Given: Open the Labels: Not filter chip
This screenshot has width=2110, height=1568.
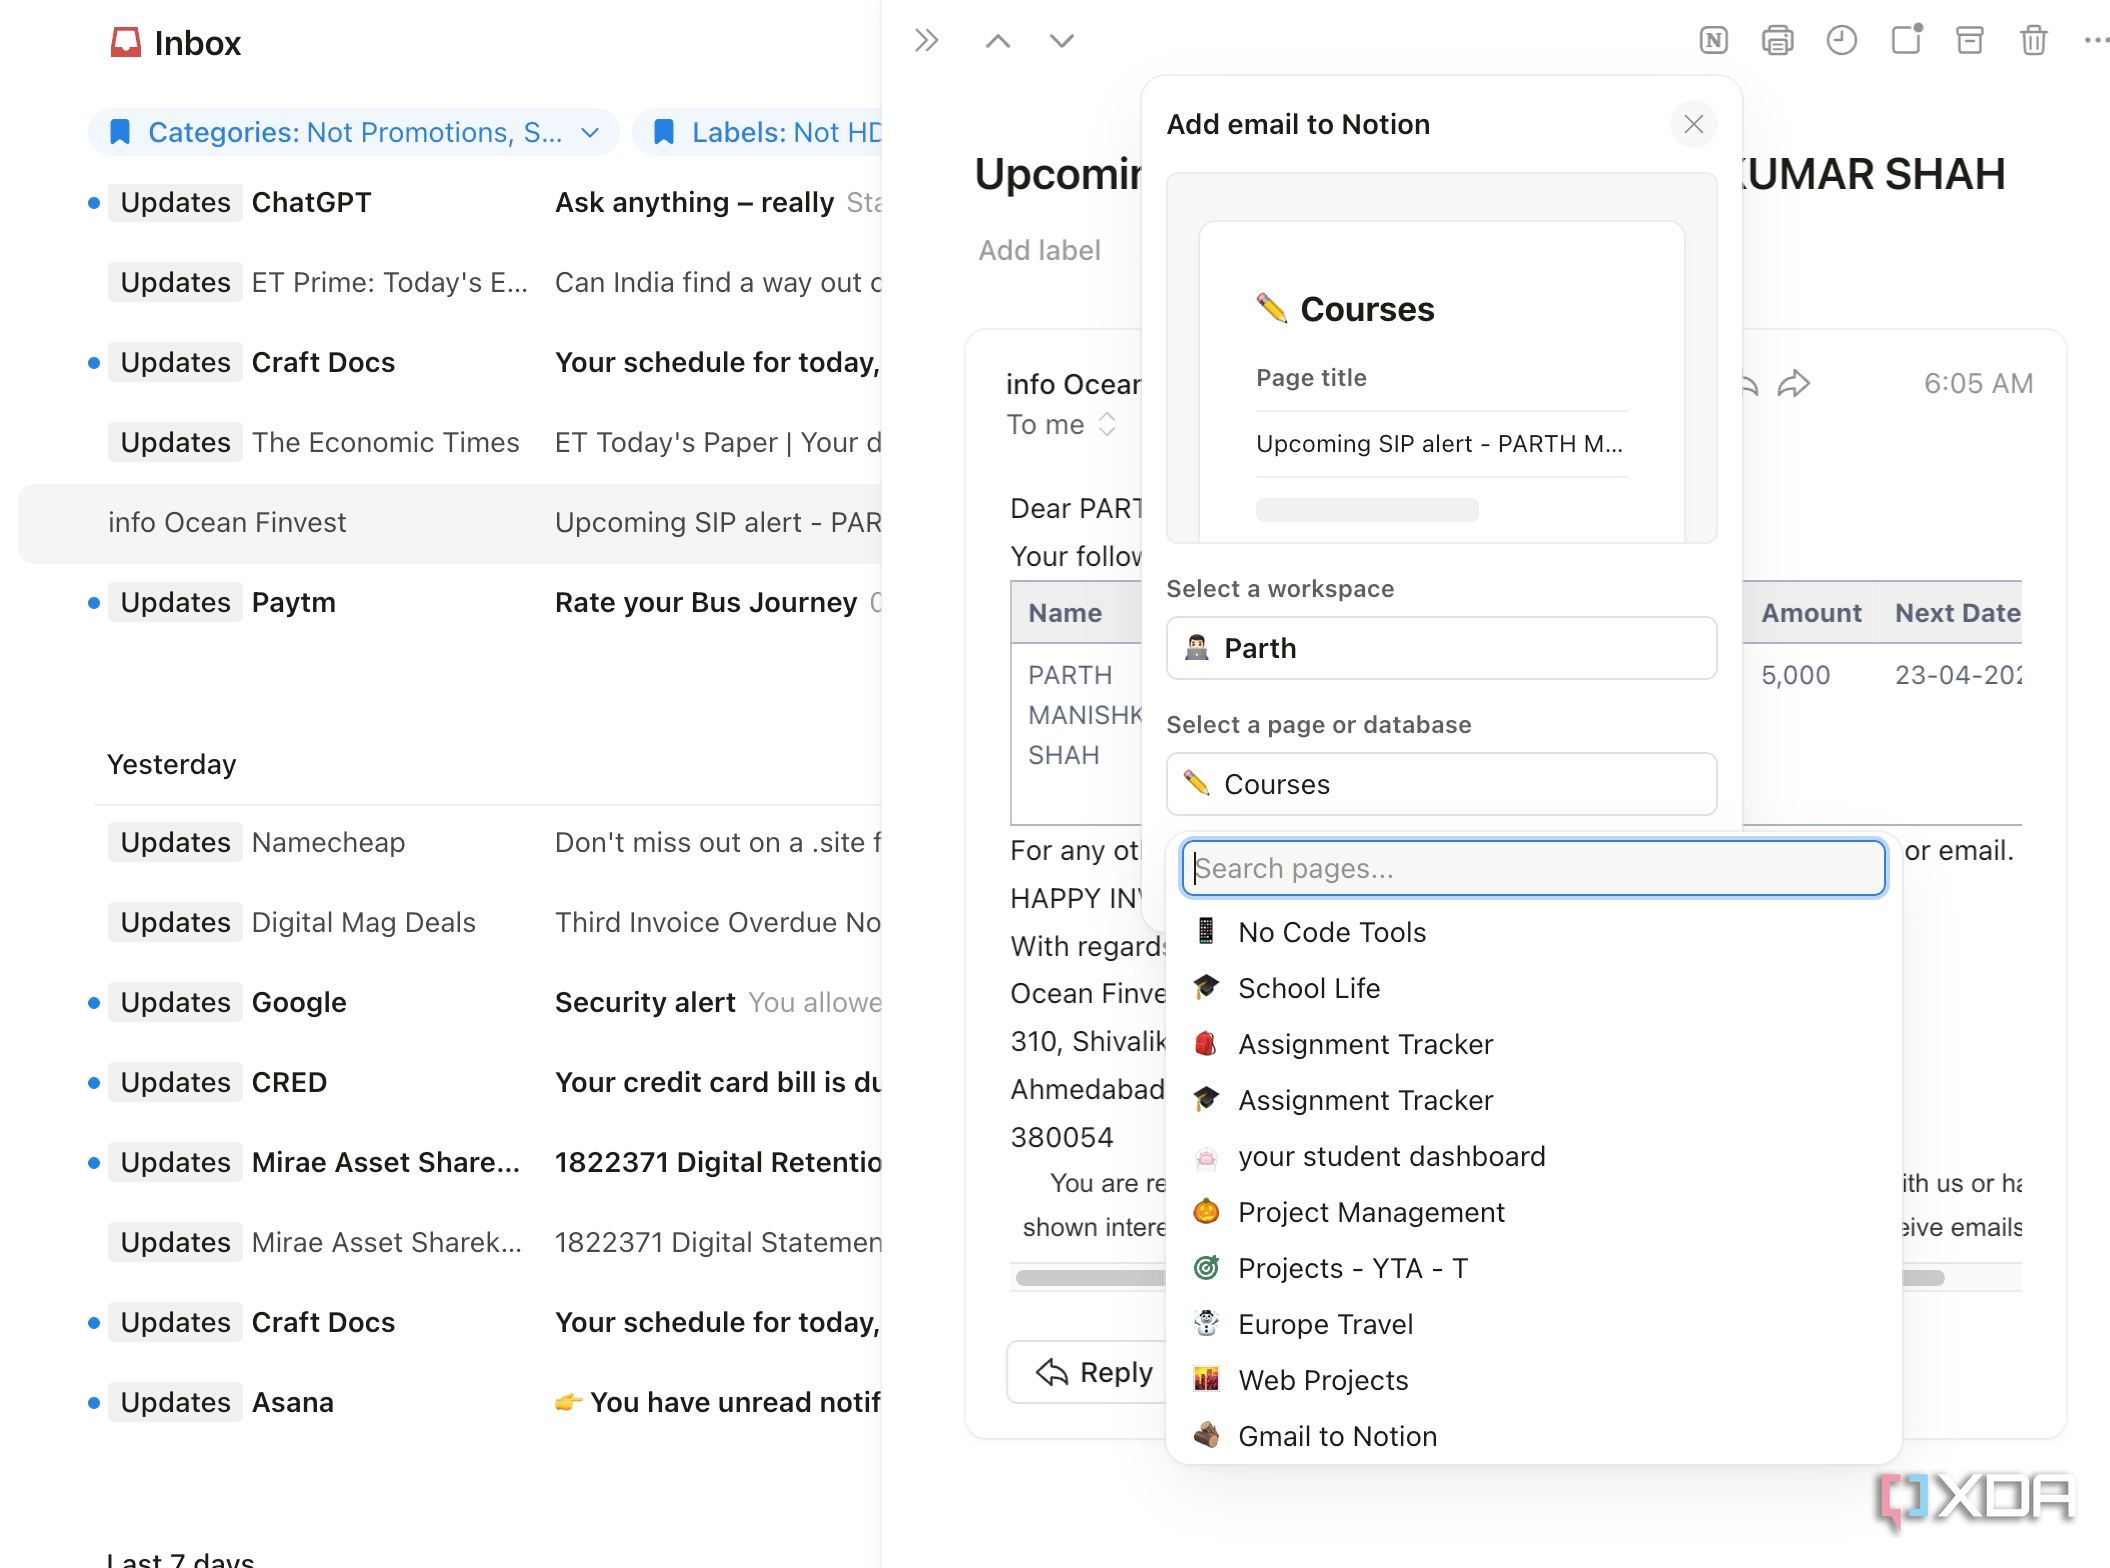Looking at the screenshot, I should (758, 132).
